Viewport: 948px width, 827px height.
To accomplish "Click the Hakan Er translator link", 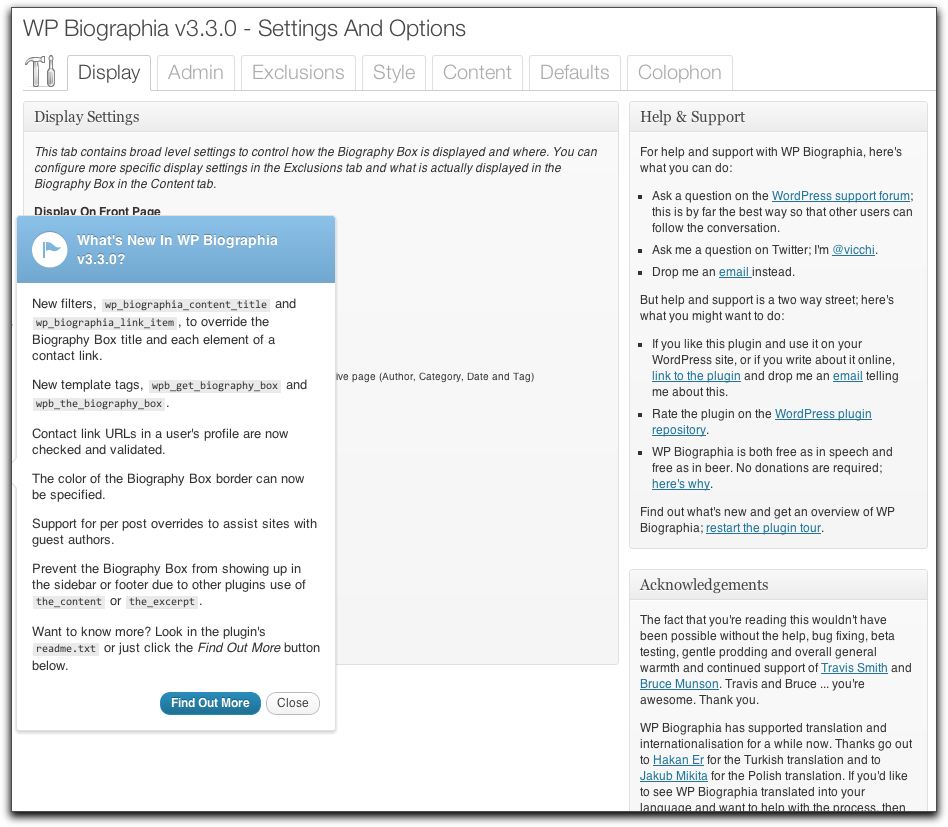I will click(678, 760).
